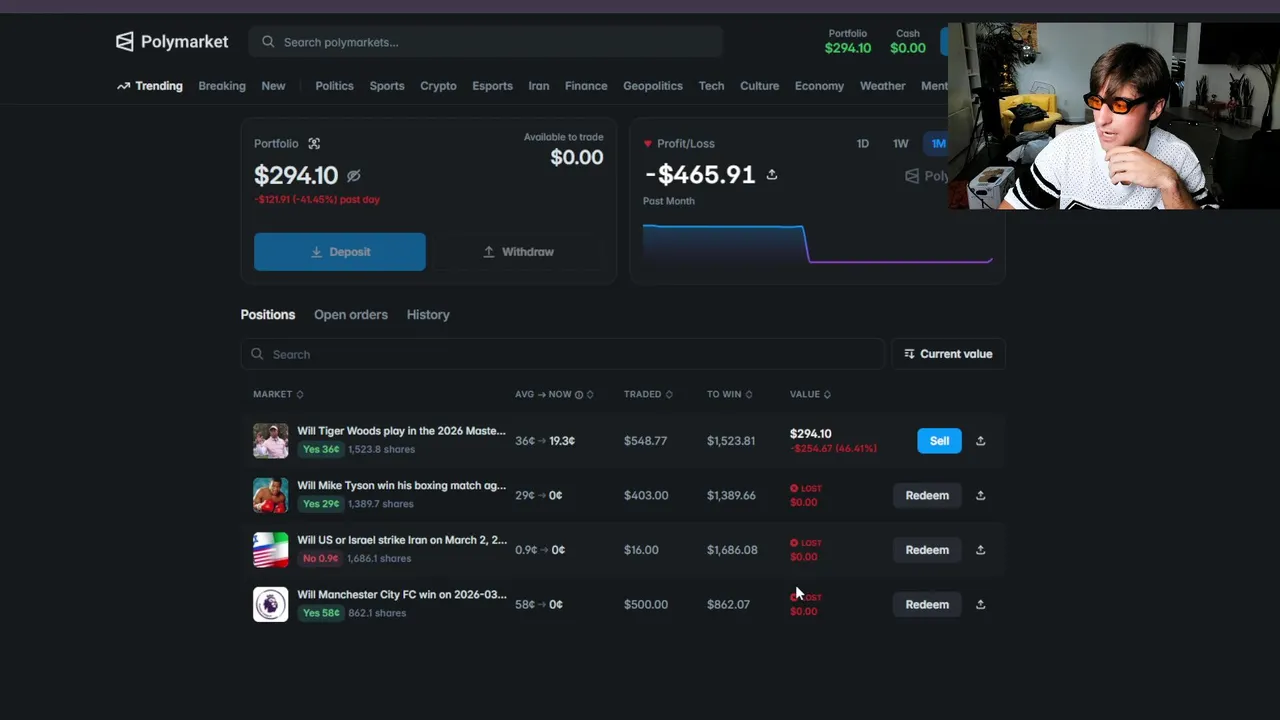Image resolution: width=1280 pixels, height=720 pixels.
Task: Click the positions Search field
Action: tap(562, 354)
